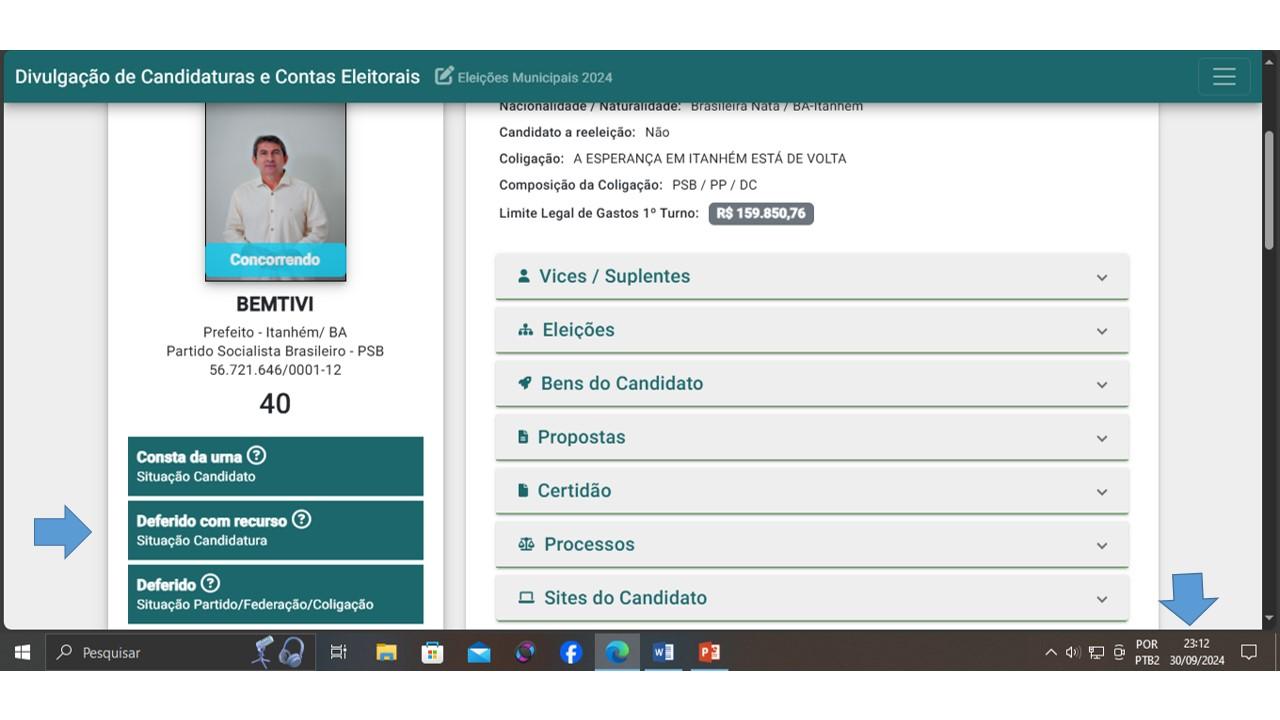This screenshot has height=720, width=1280.
Task: Click the coalition composition PSB / PP / DC
Action: pyautogui.click(x=715, y=185)
